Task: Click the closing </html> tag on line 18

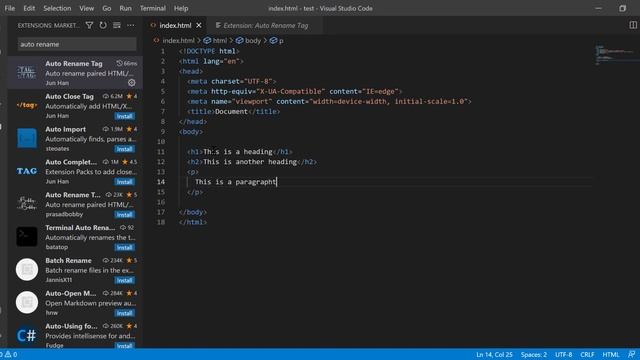Action: [x=193, y=222]
